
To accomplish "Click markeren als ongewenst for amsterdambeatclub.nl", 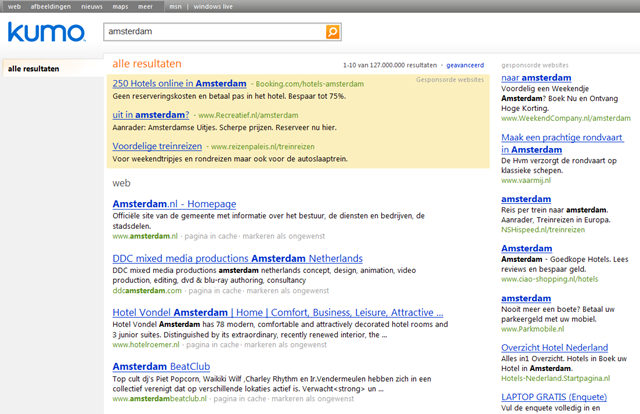I will 313,398.
